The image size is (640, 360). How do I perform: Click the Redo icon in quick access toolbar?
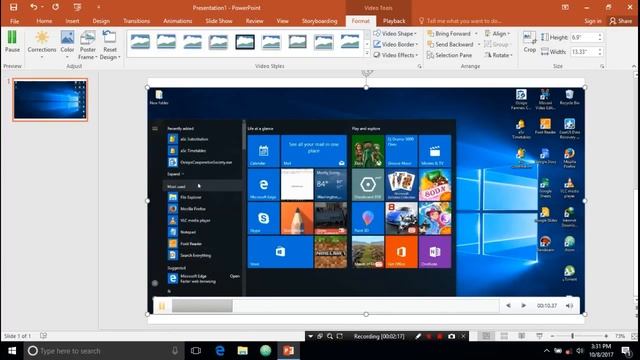coord(56,7)
